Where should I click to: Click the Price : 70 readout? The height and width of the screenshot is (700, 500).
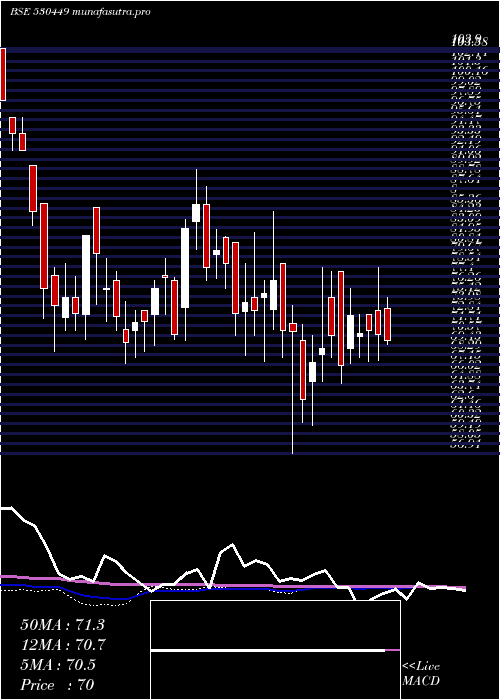(x=58, y=684)
